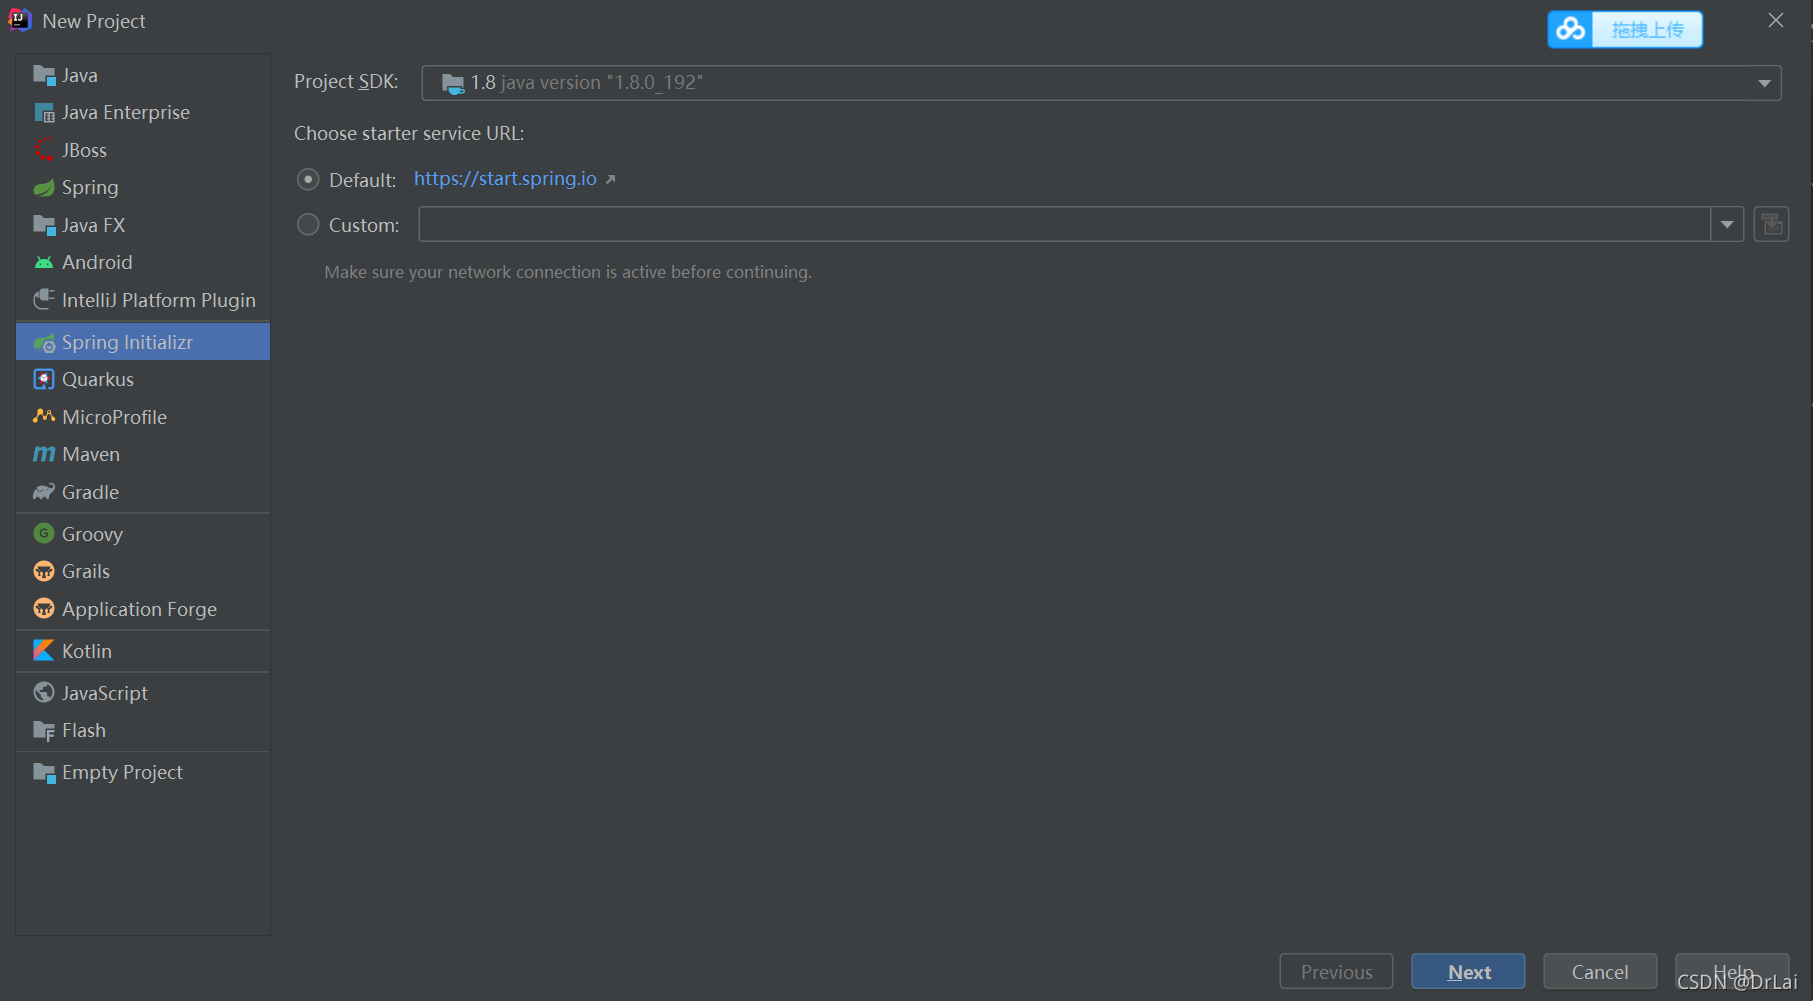
Task: Select the Maven m icon
Action: click(x=44, y=454)
